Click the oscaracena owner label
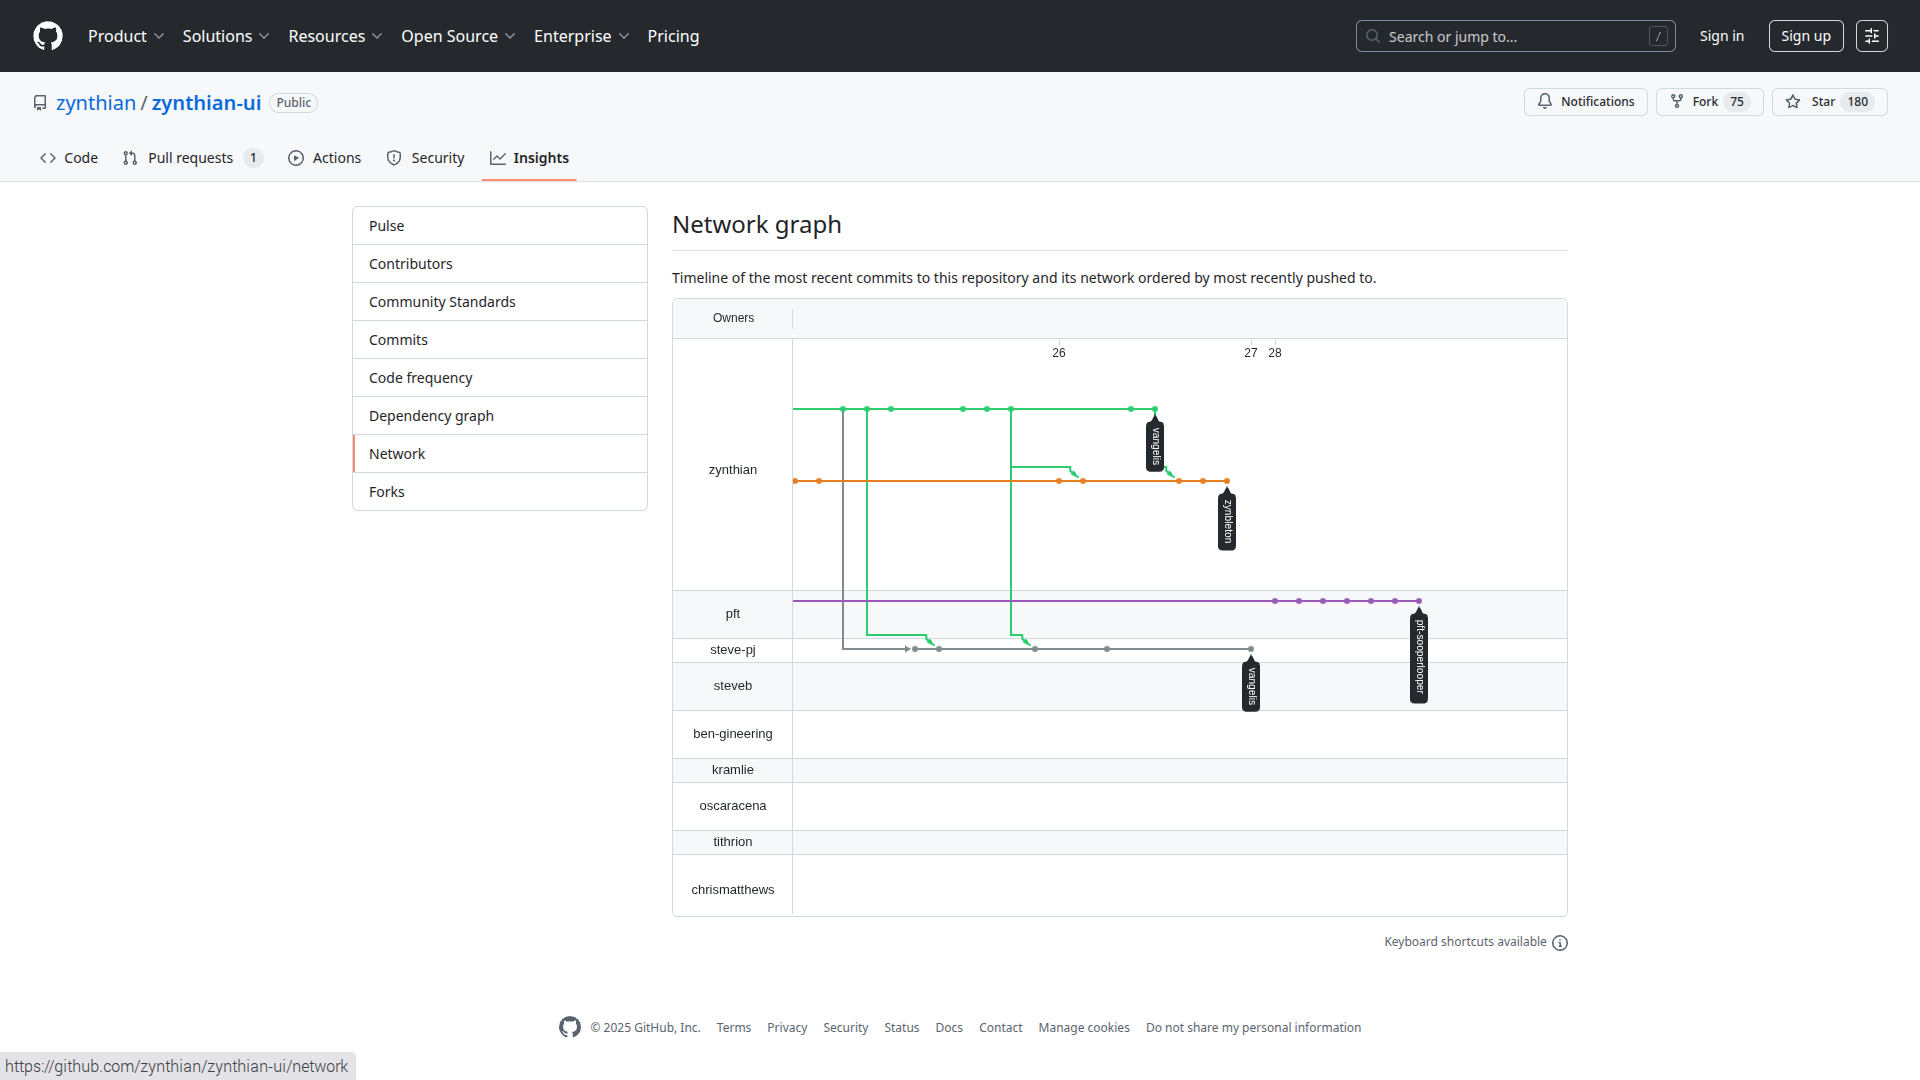Viewport: 1920px width, 1080px height. (x=733, y=806)
